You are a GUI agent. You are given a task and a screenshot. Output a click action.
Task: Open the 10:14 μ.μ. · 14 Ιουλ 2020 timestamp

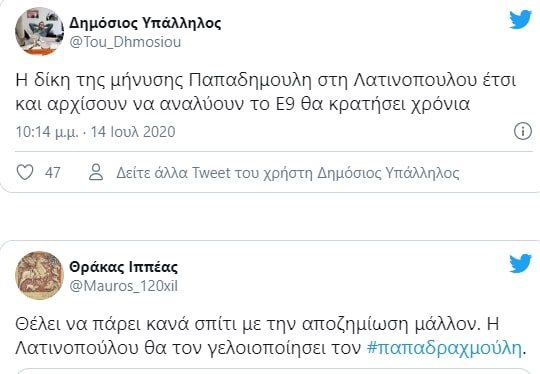(95, 132)
